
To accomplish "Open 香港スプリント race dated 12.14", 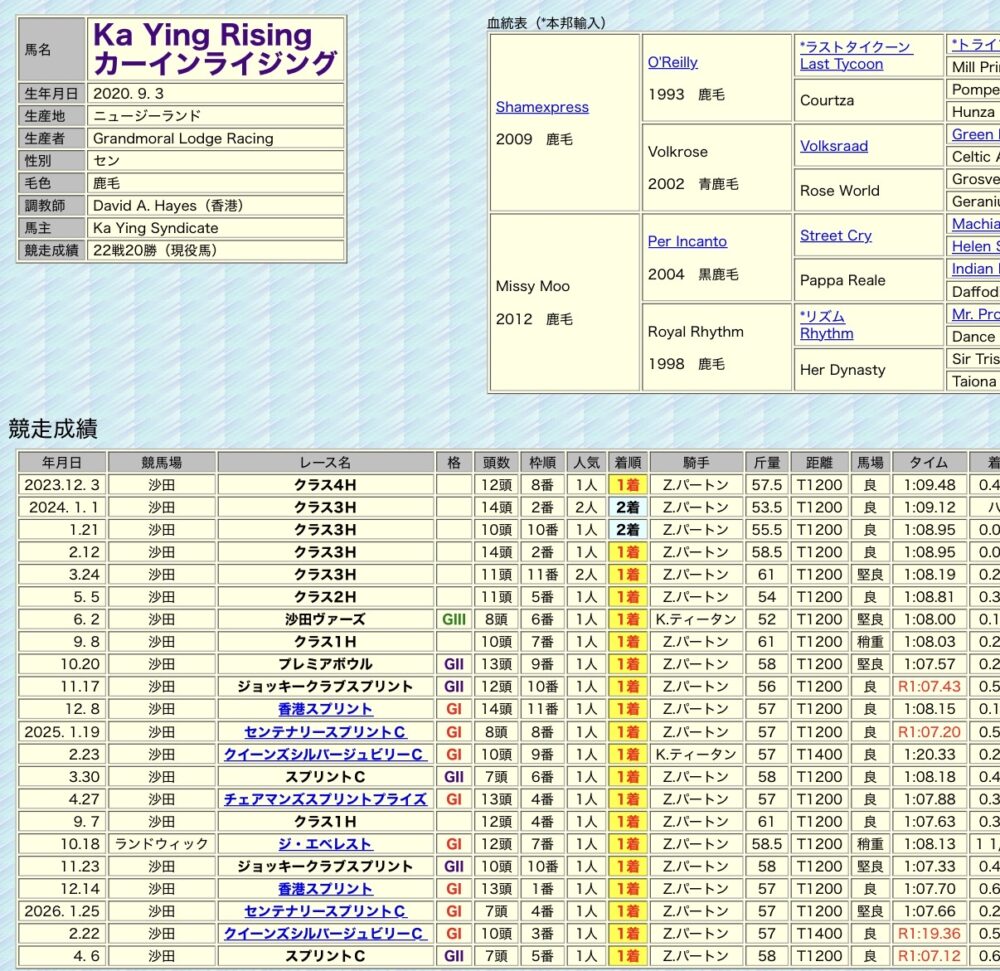I will 325,889.
